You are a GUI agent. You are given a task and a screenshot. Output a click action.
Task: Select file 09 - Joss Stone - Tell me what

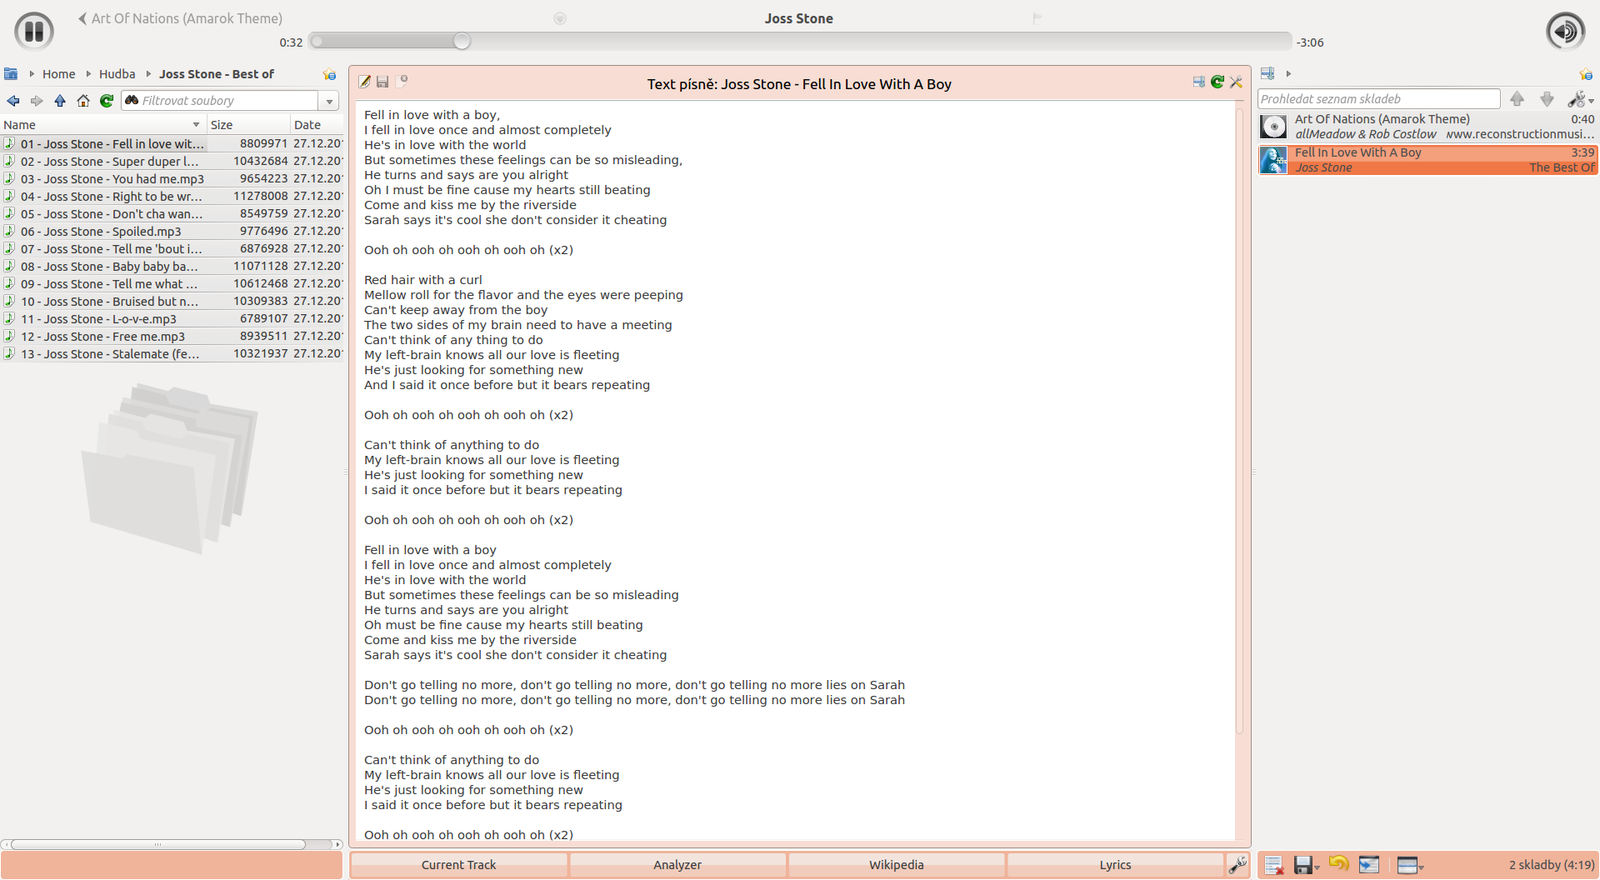tap(172, 284)
